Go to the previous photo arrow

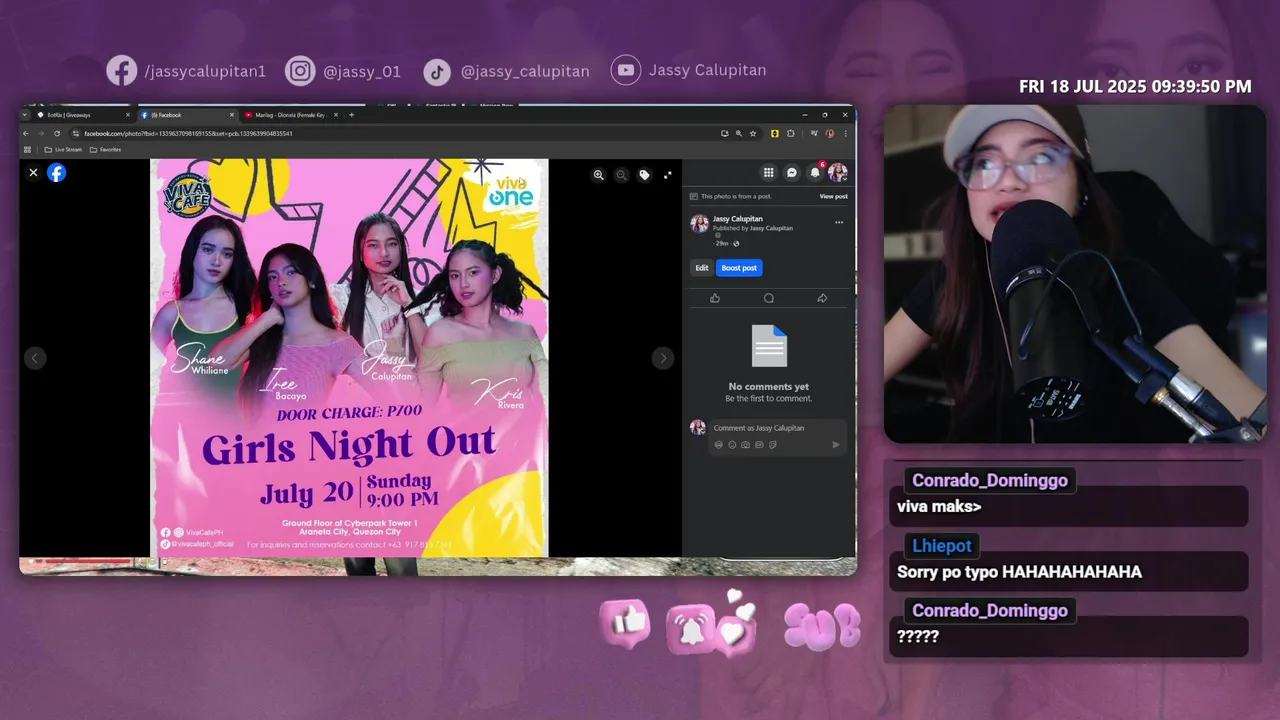pos(35,358)
